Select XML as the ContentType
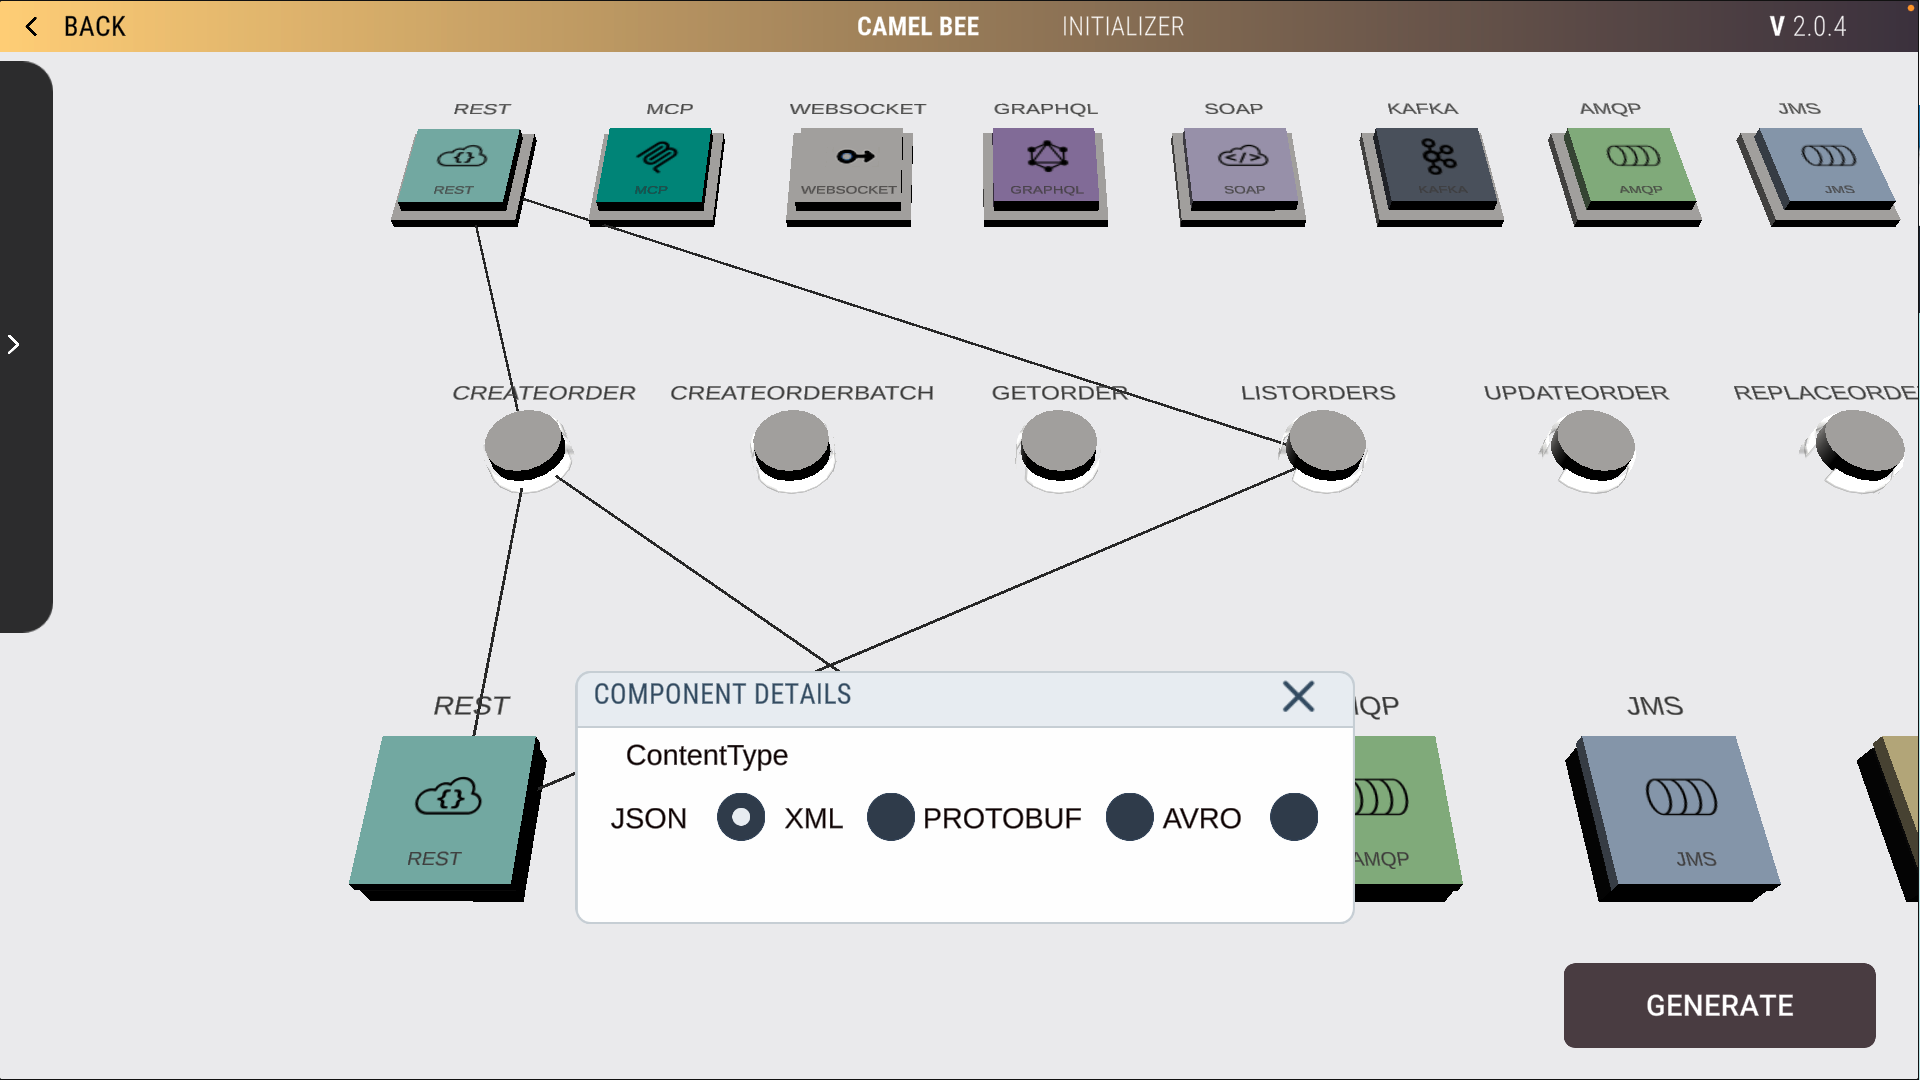 (890, 817)
